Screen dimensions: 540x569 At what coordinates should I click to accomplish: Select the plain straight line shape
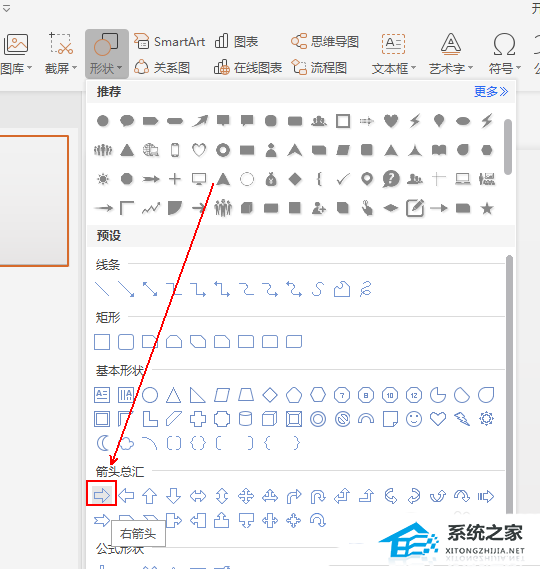click(x=102, y=289)
